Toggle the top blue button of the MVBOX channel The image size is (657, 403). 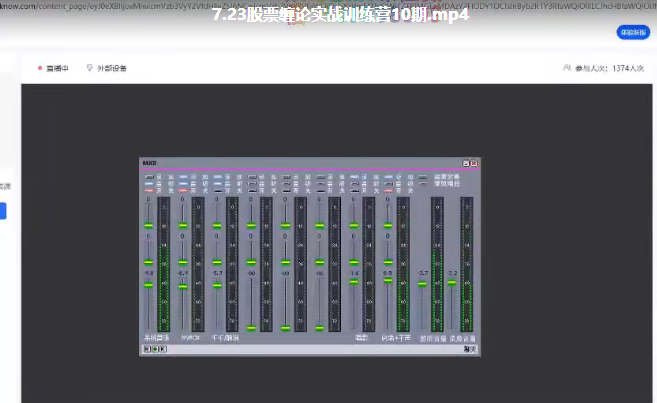click(183, 177)
